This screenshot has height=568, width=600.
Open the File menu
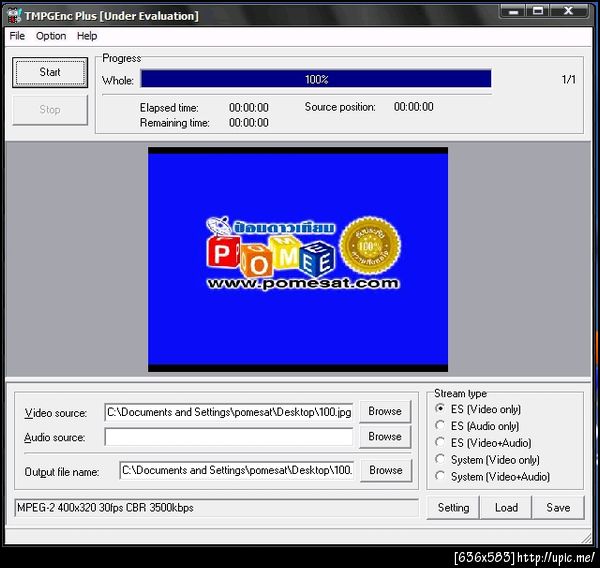pyautogui.click(x=17, y=36)
